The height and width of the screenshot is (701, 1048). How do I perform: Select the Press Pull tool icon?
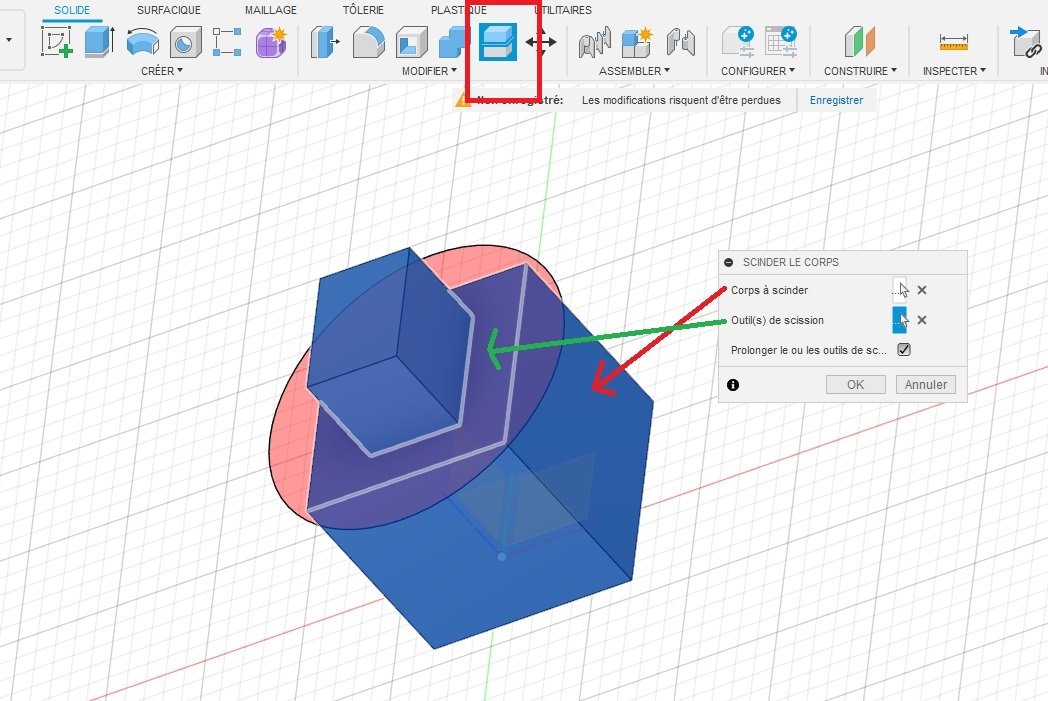[325, 41]
